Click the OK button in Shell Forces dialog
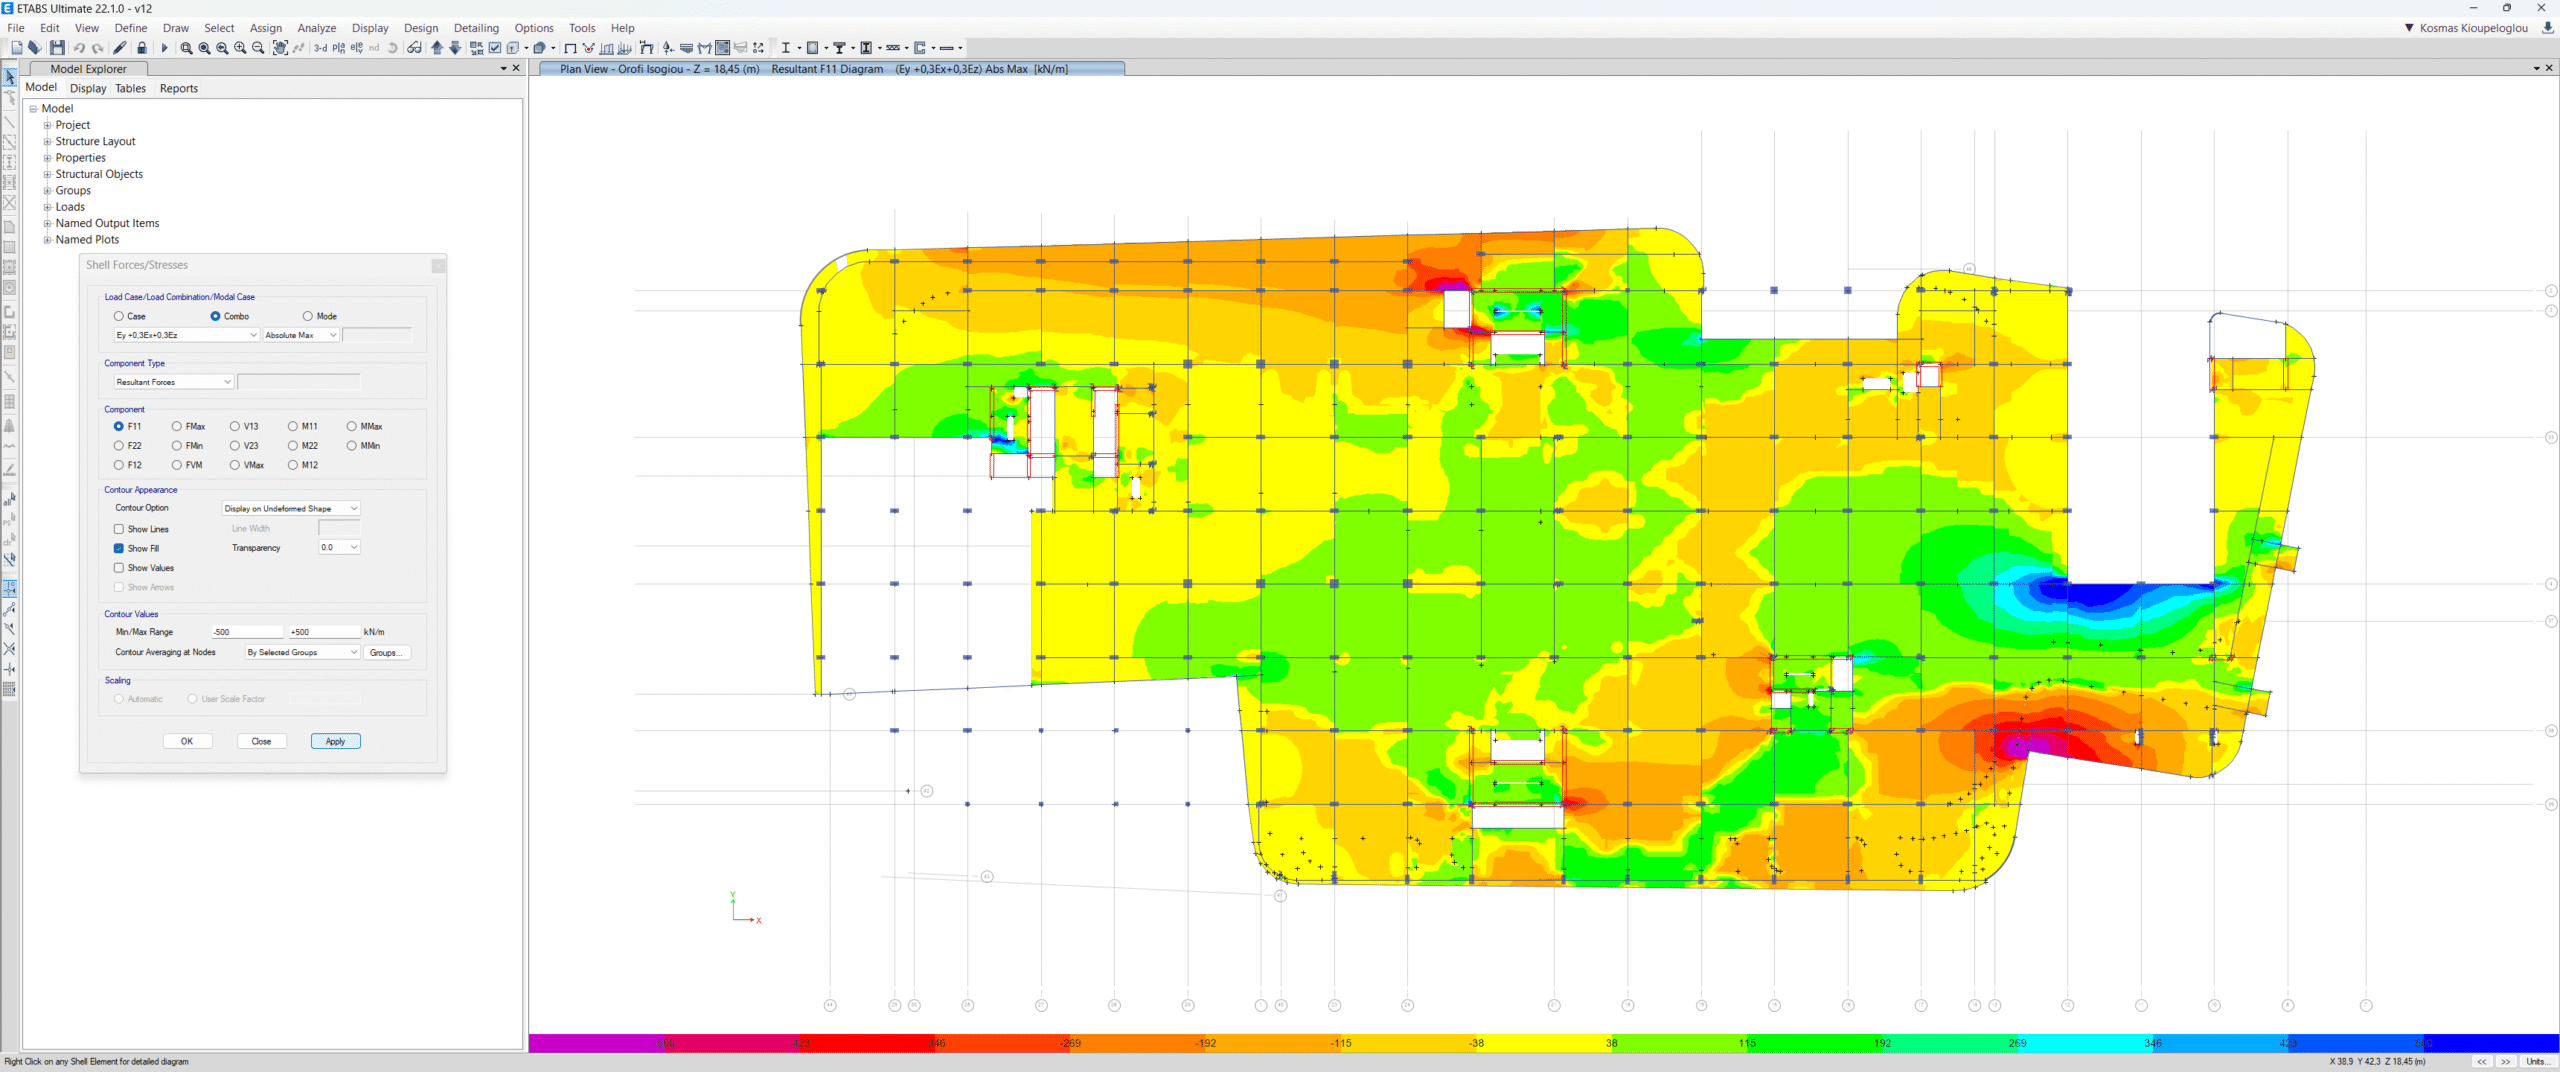This screenshot has height=1072, width=2560. click(x=187, y=741)
